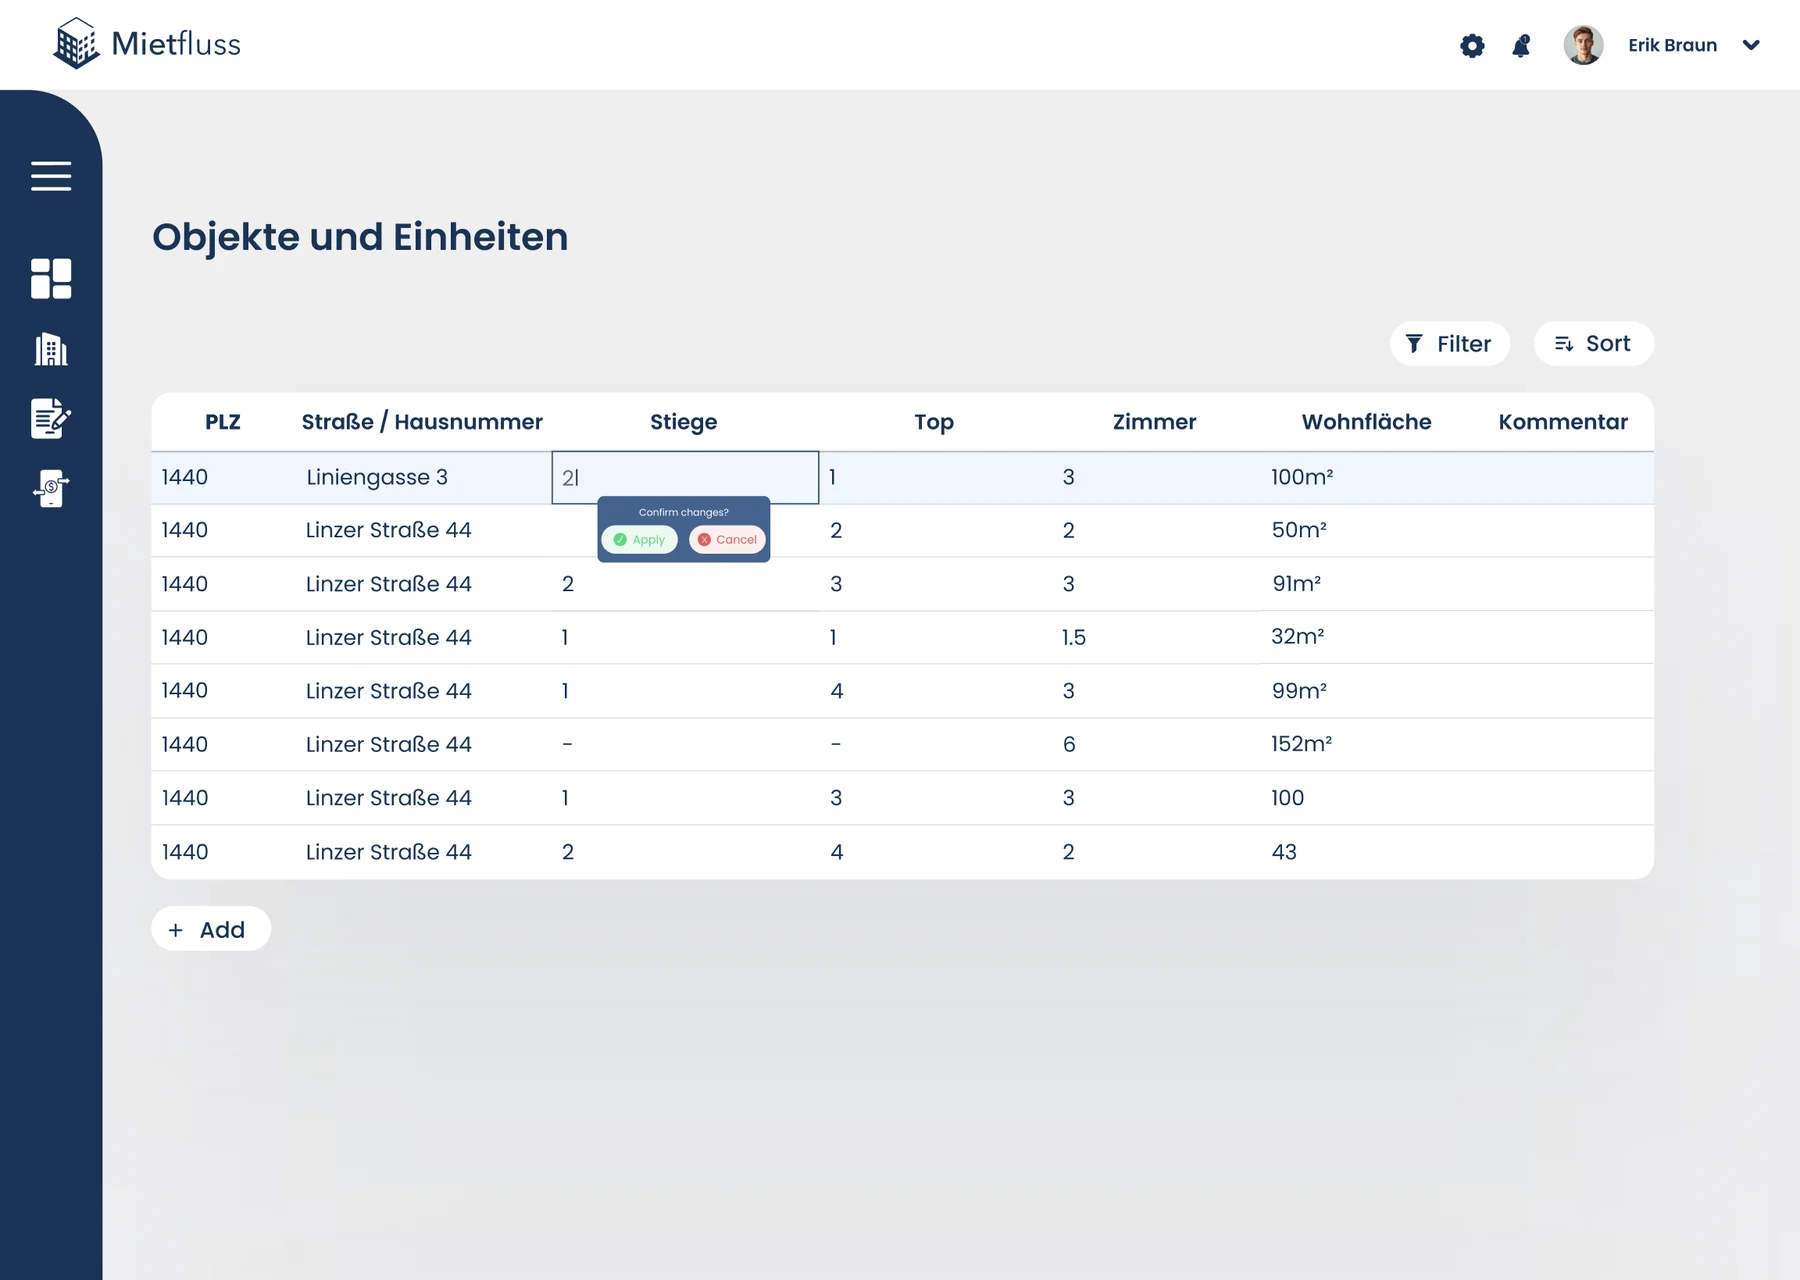The width and height of the screenshot is (1800, 1280).
Task: Click the Confirm changes? popup label
Action: (684, 512)
